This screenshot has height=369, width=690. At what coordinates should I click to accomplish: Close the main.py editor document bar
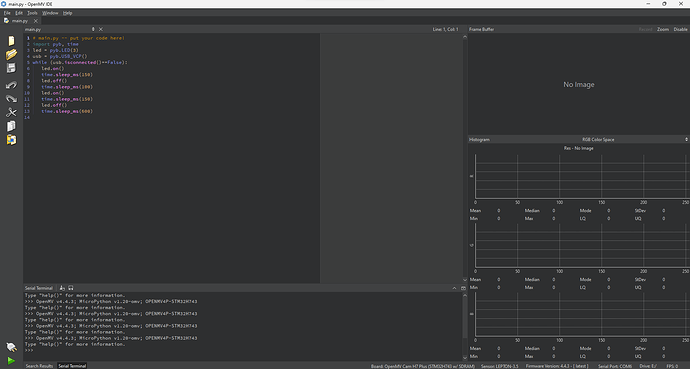click(101, 29)
